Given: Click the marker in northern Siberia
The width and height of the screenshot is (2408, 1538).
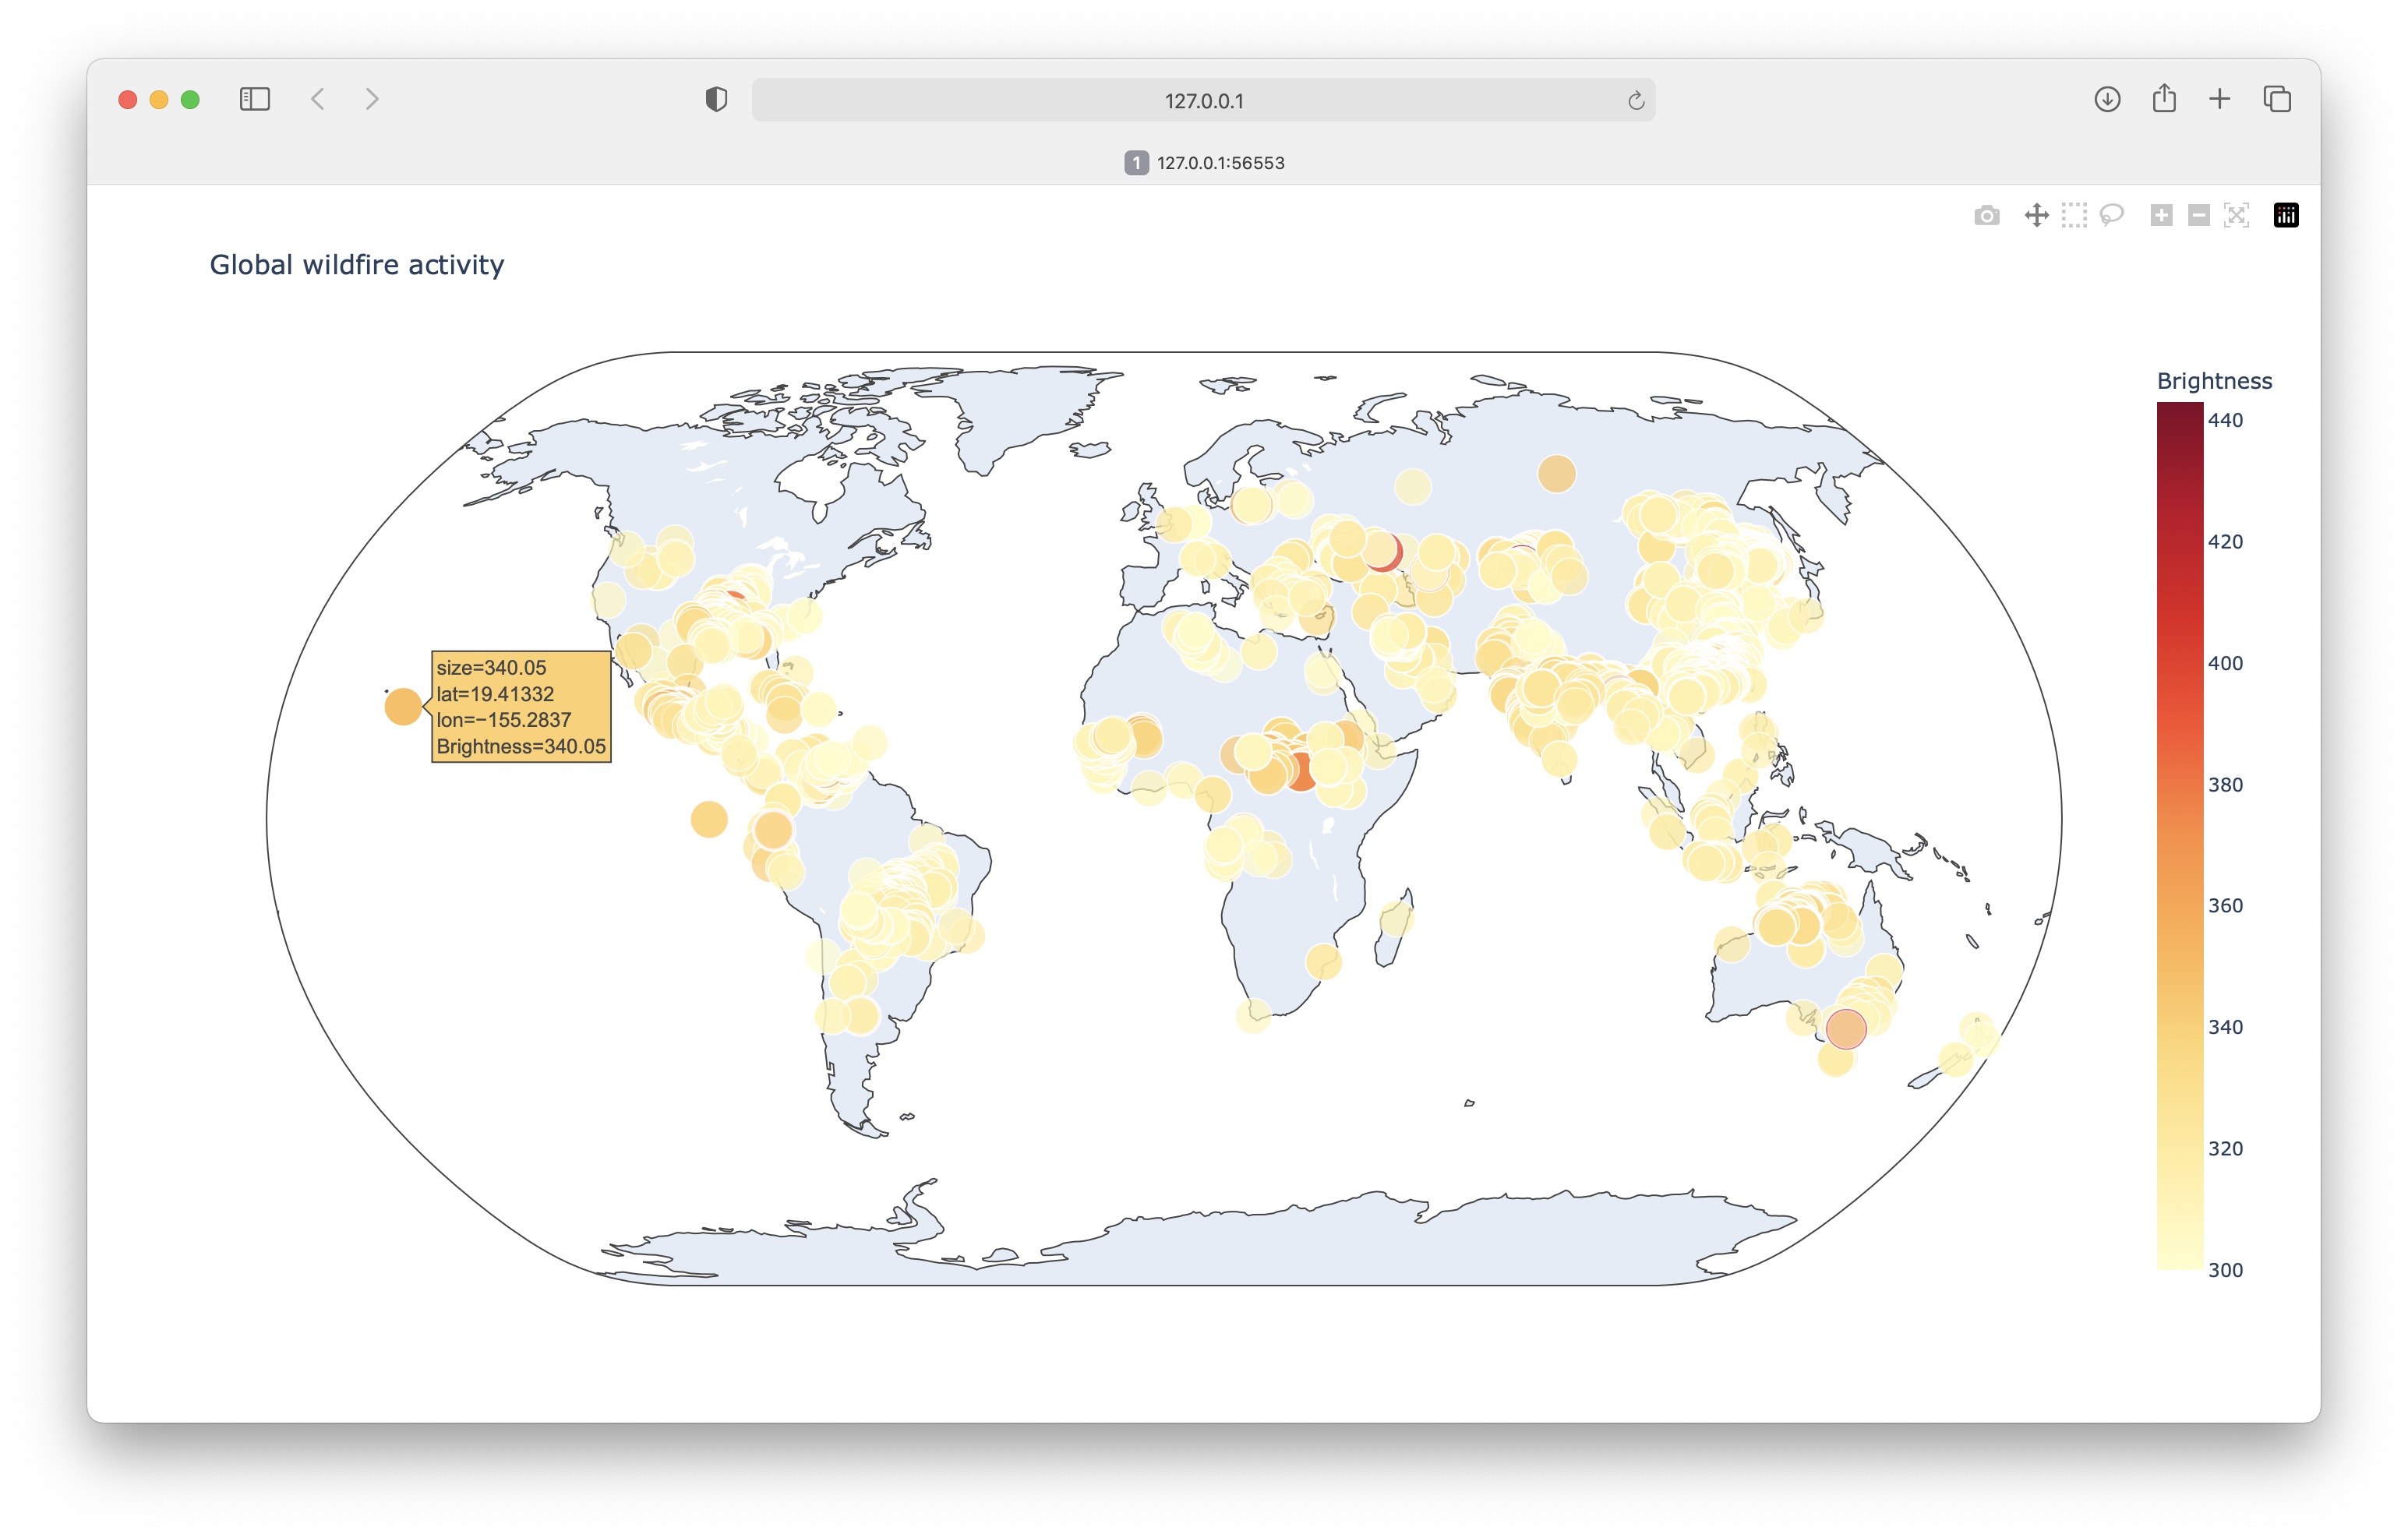Looking at the screenshot, I should (x=1557, y=474).
